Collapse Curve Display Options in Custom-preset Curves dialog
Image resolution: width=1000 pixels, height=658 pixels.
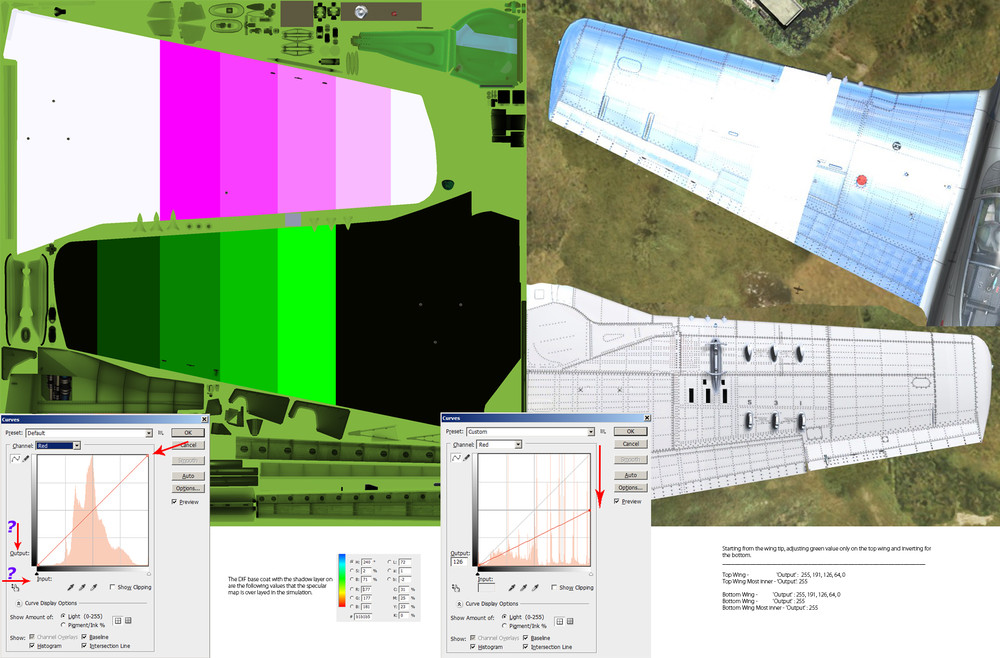pyautogui.click(x=459, y=604)
